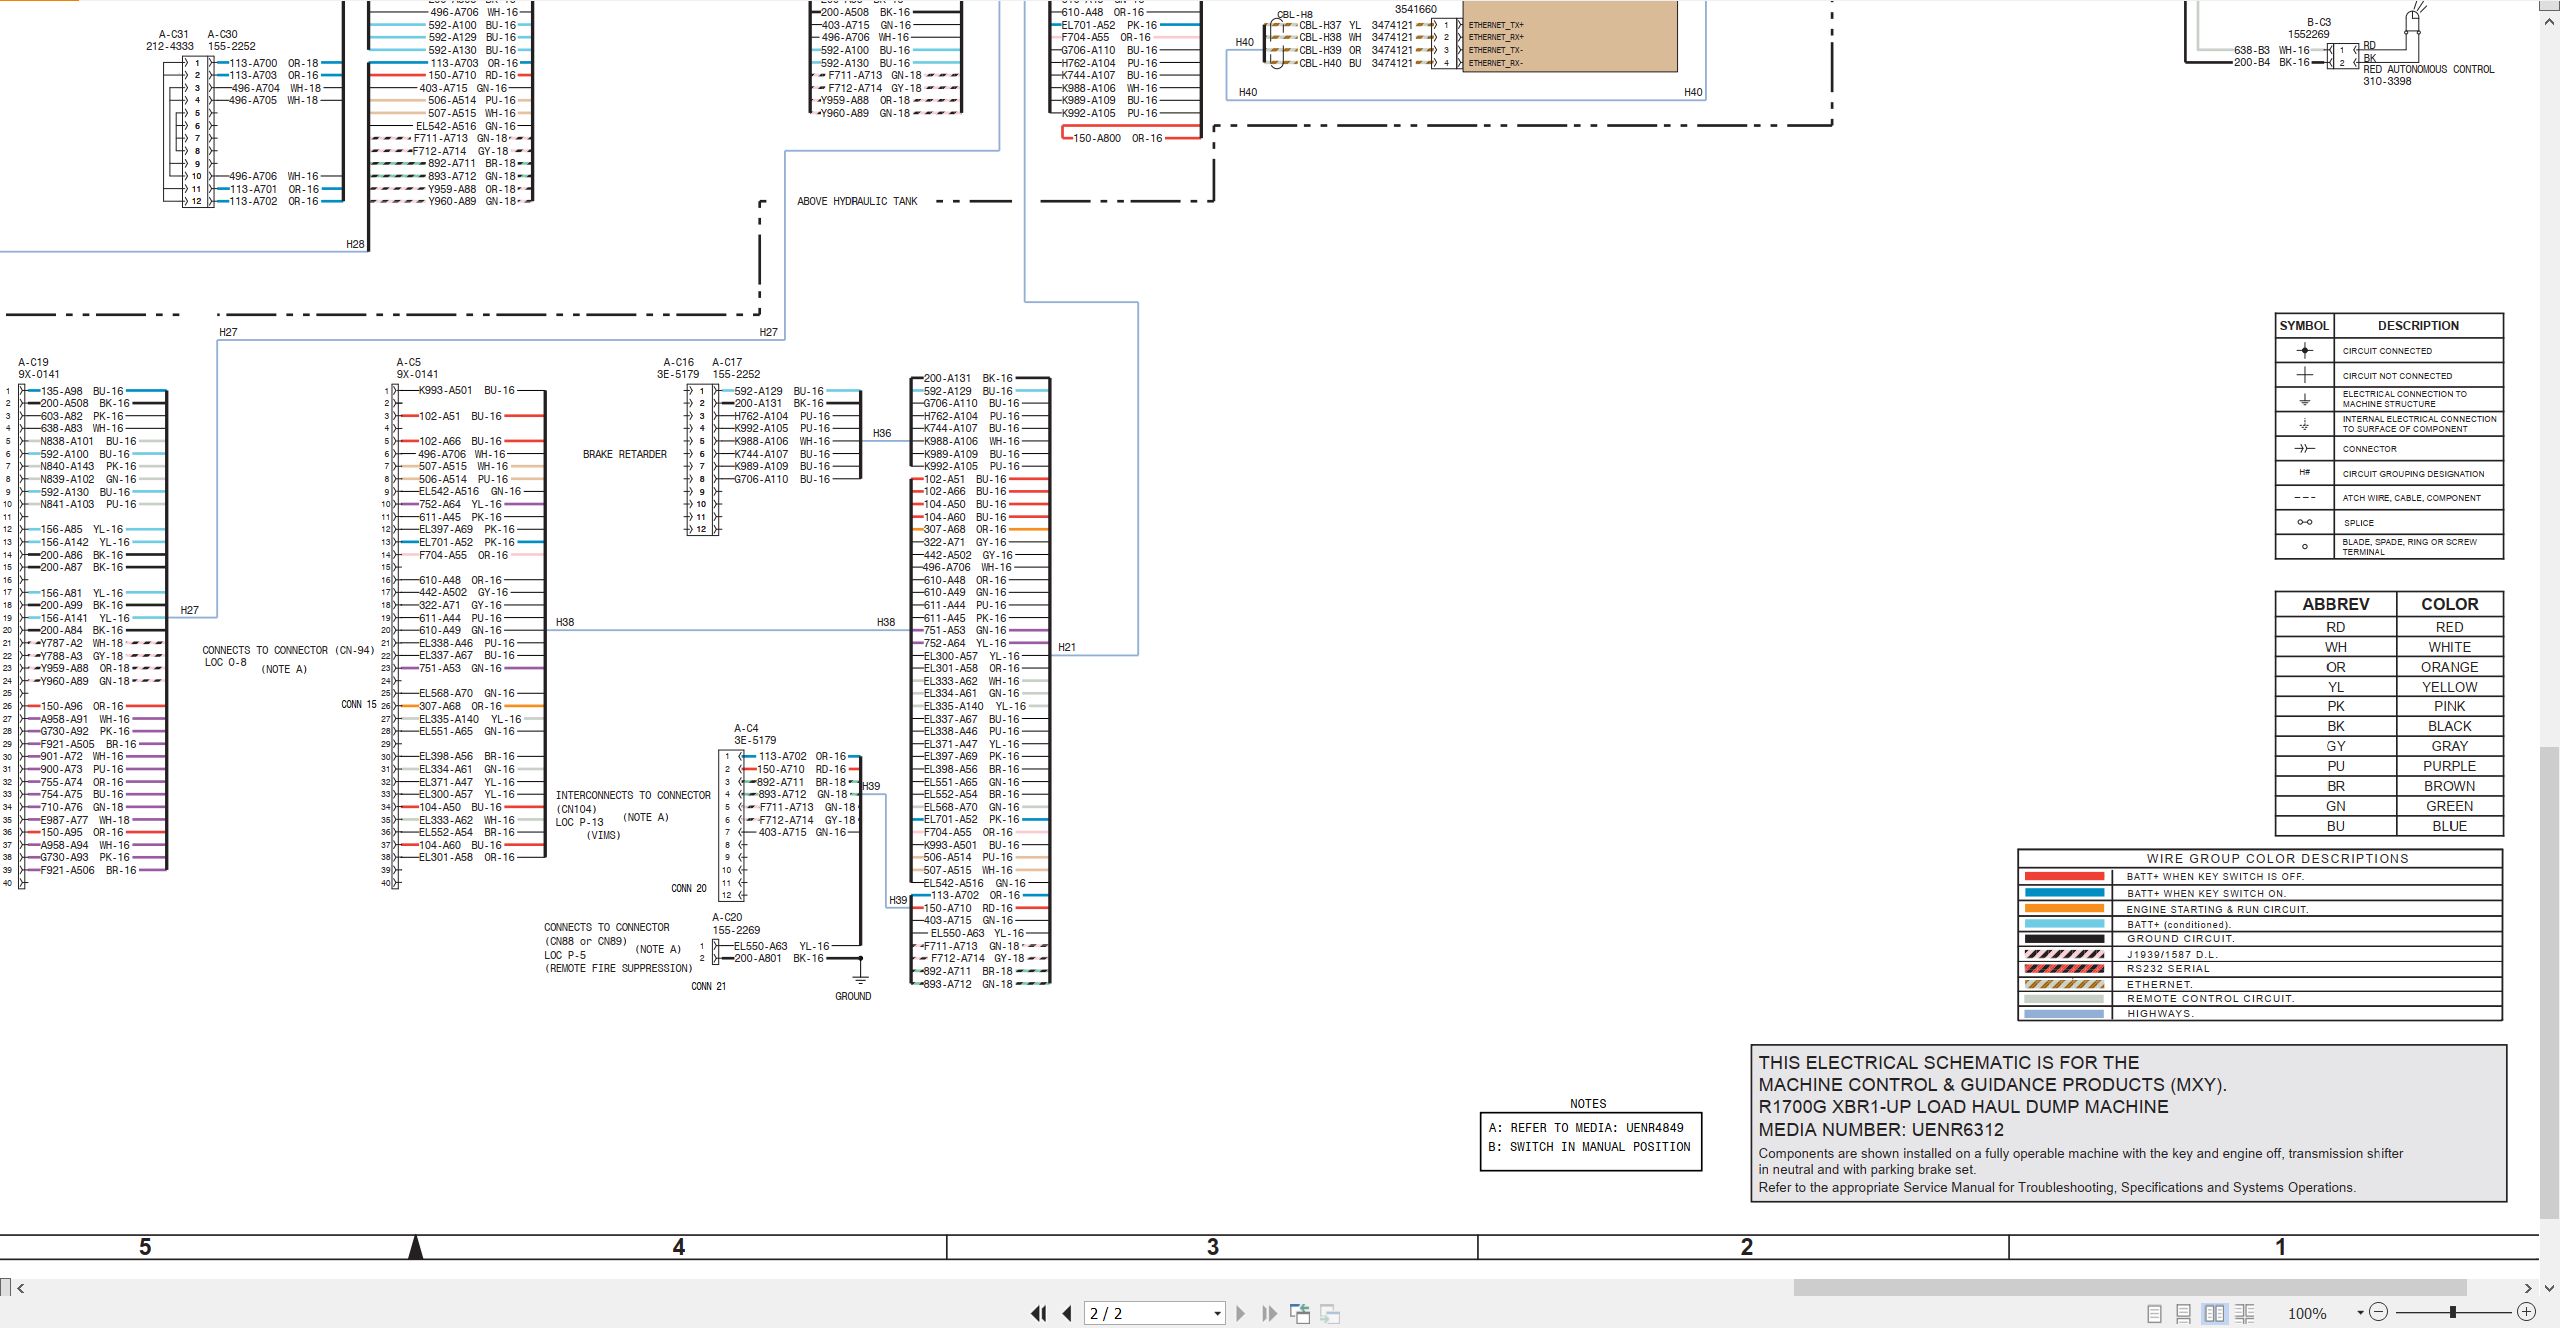The image size is (2560, 1328).
Task: Click the BATT+ key switch off red swatch
Action: (2064, 877)
